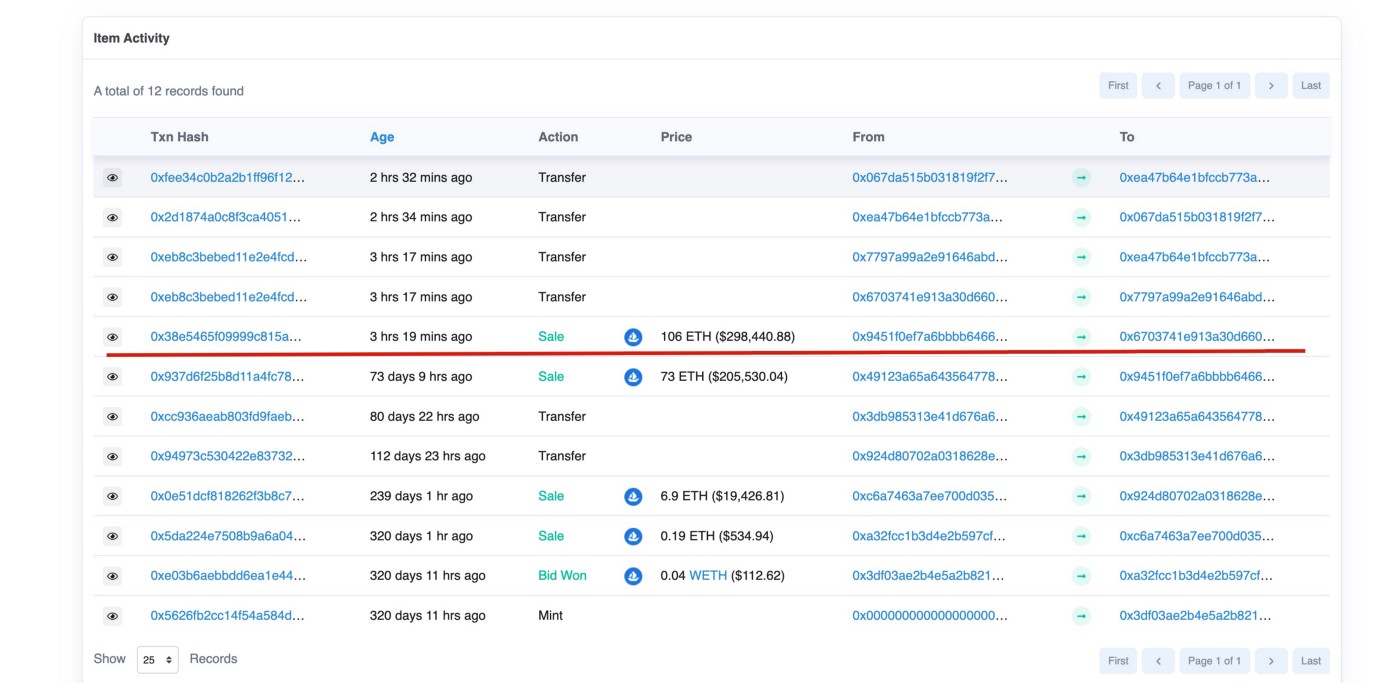This screenshot has width=1400, height=683.
Task: Sort table by Age column header
Action: (x=382, y=137)
